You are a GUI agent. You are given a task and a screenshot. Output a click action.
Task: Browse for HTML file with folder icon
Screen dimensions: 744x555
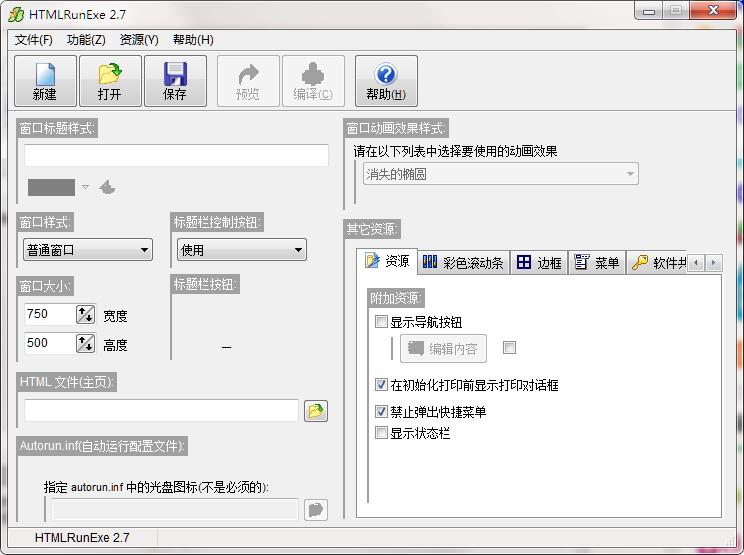pos(316,411)
